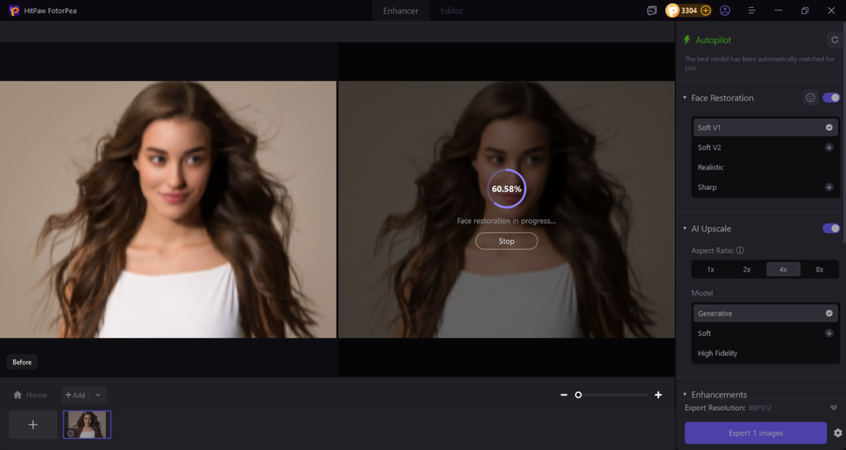
Task: Reset settings with the Autopilot refresh icon
Action: click(834, 40)
